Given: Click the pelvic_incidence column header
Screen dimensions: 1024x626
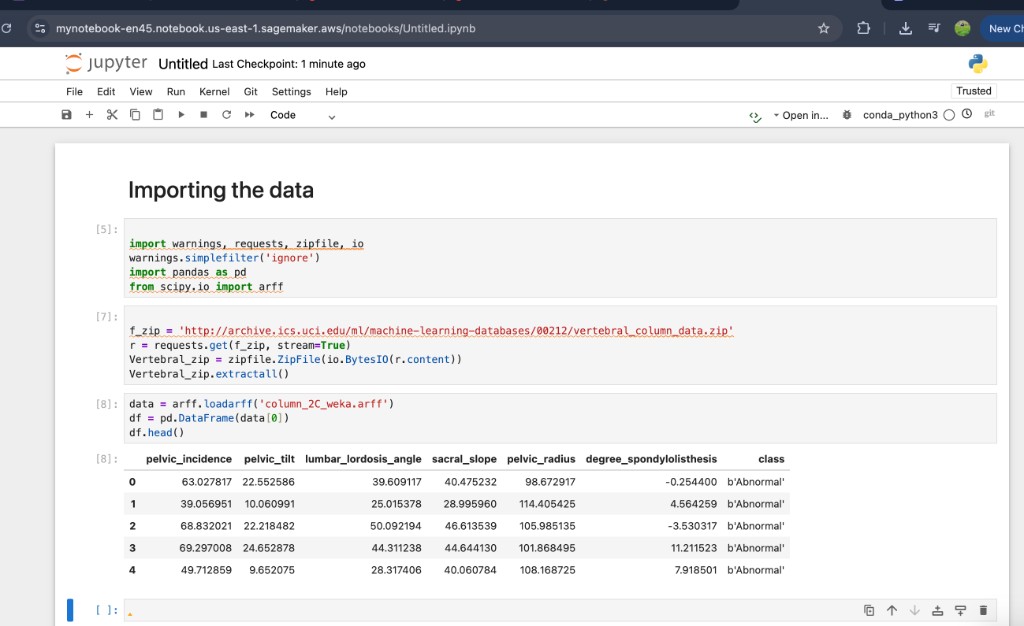Looking at the screenshot, I should (x=189, y=459).
